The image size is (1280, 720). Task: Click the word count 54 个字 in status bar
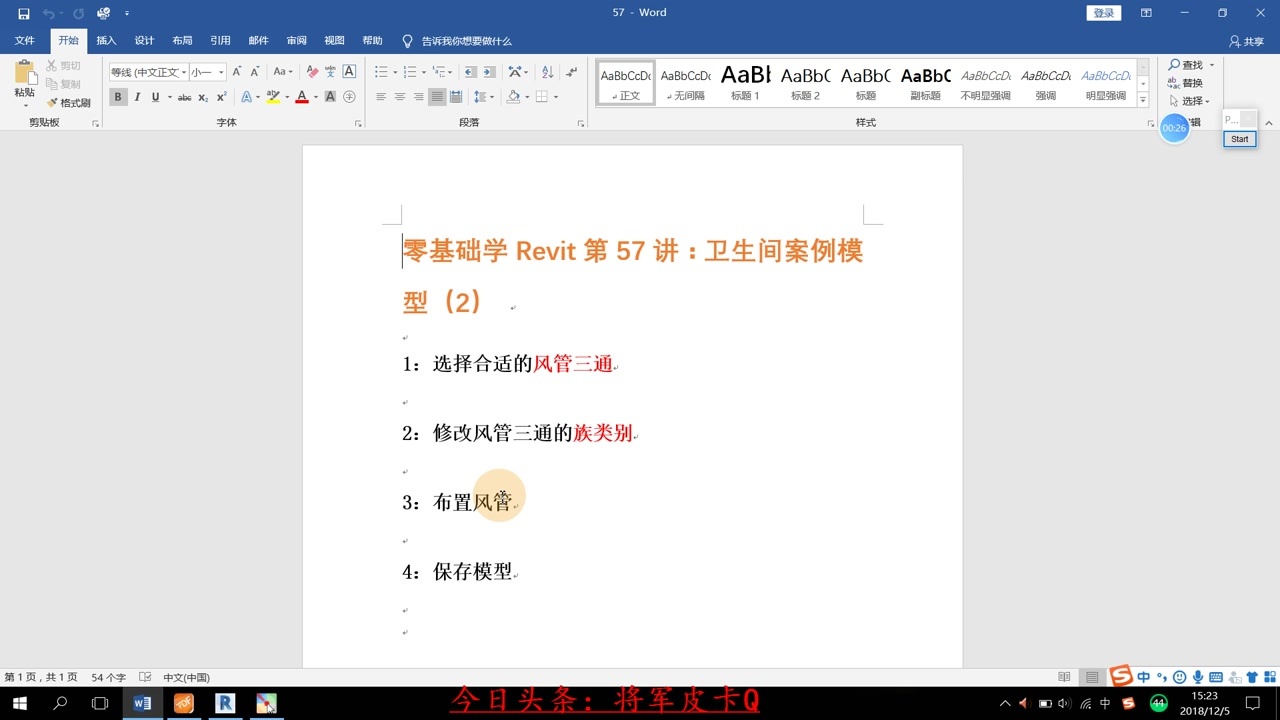[109, 677]
